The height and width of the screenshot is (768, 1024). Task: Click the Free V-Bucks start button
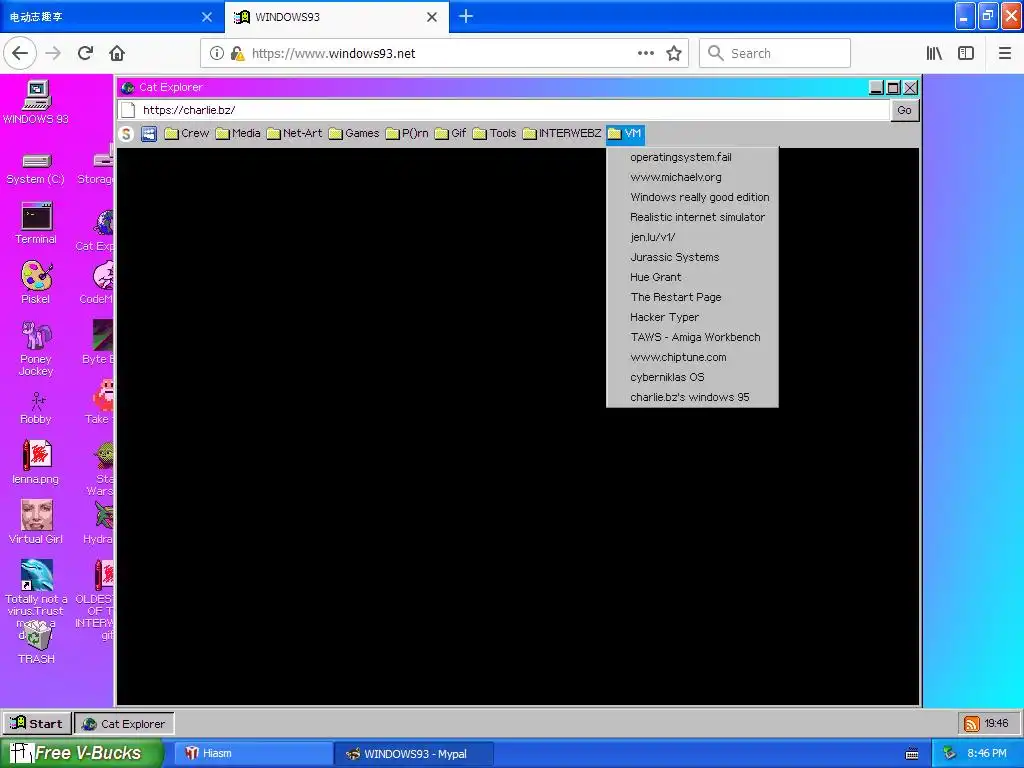pos(80,753)
